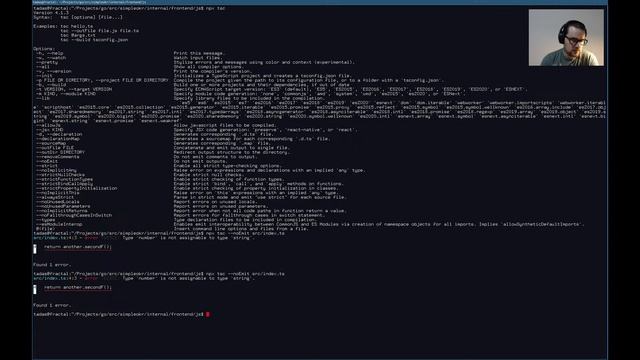Click '-m KIND, --module KIND' option

click(66, 93)
